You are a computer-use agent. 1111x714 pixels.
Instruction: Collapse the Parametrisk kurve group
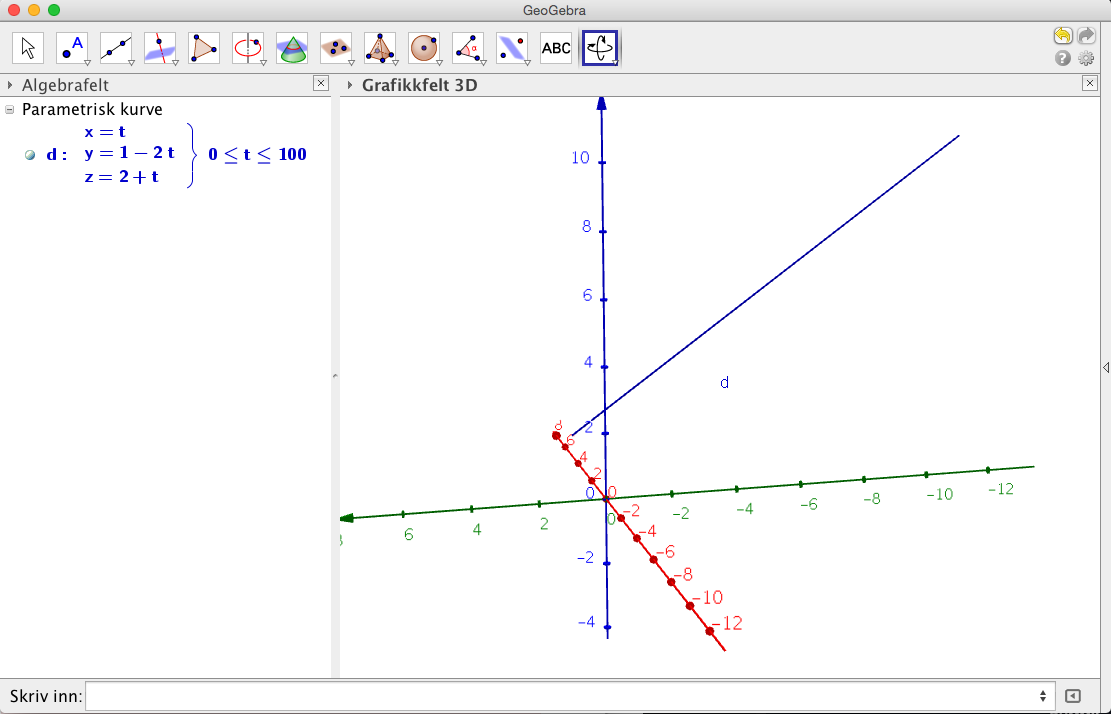tap(8, 109)
